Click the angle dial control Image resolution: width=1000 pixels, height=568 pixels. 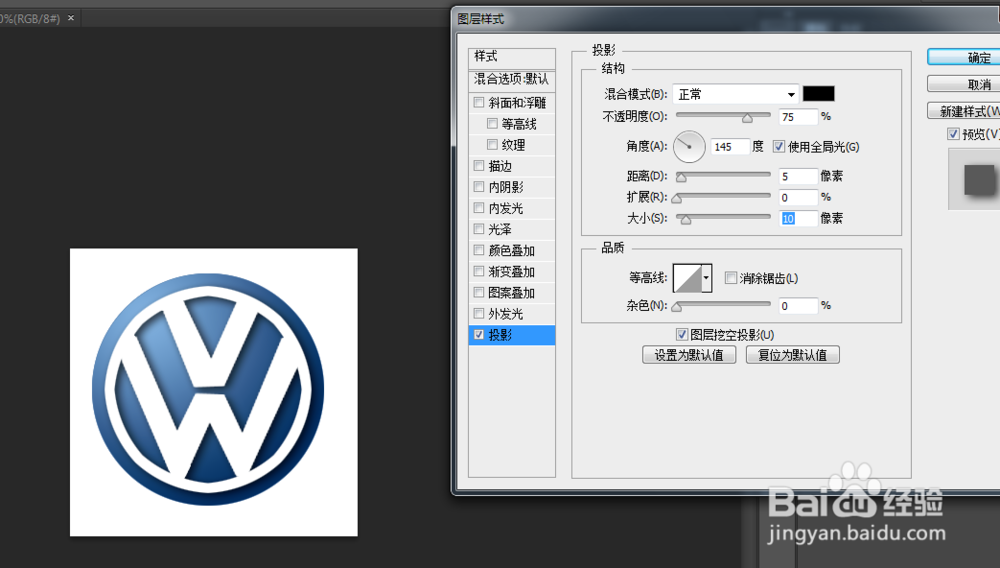click(689, 147)
